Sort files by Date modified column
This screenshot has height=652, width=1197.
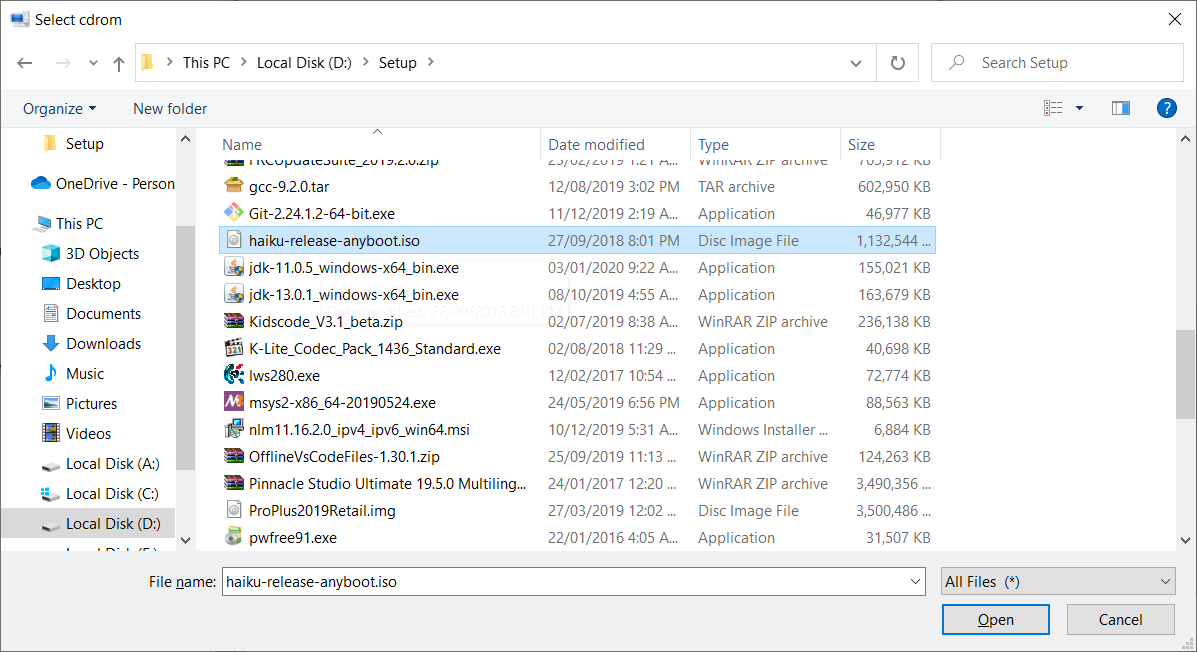pyautogui.click(x=596, y=145)
